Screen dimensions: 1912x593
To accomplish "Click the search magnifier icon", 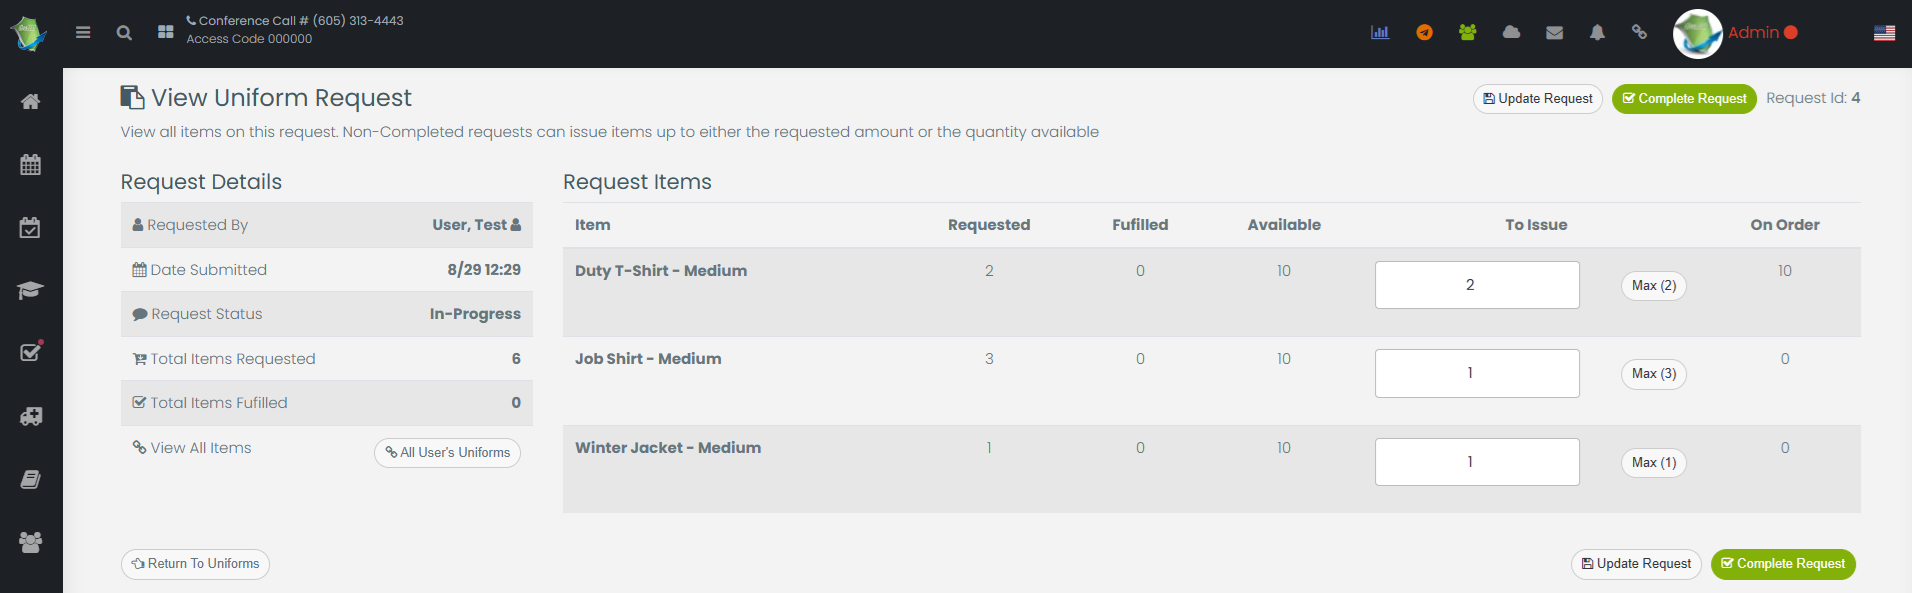I will pyautogui.click(x=124, y=32).
